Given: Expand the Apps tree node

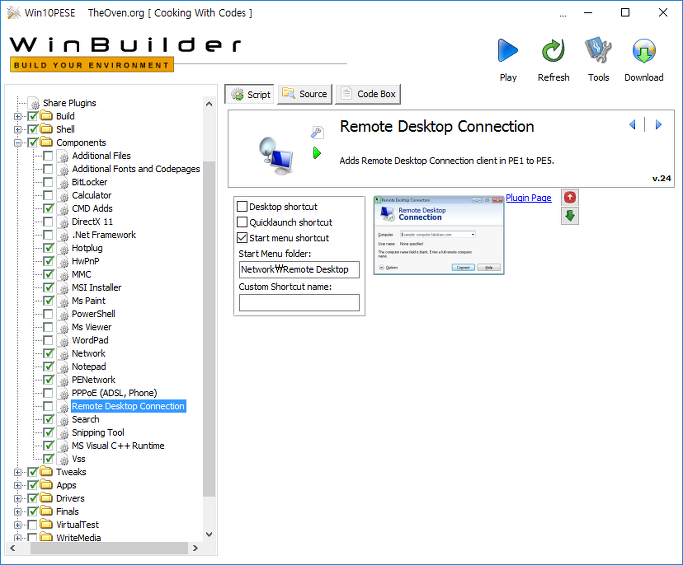Looking at the screenshot, I should point(18,485).
